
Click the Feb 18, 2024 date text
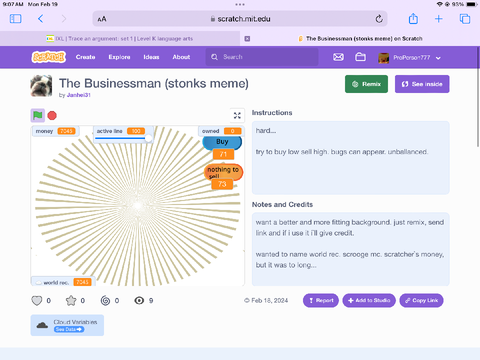269,301
